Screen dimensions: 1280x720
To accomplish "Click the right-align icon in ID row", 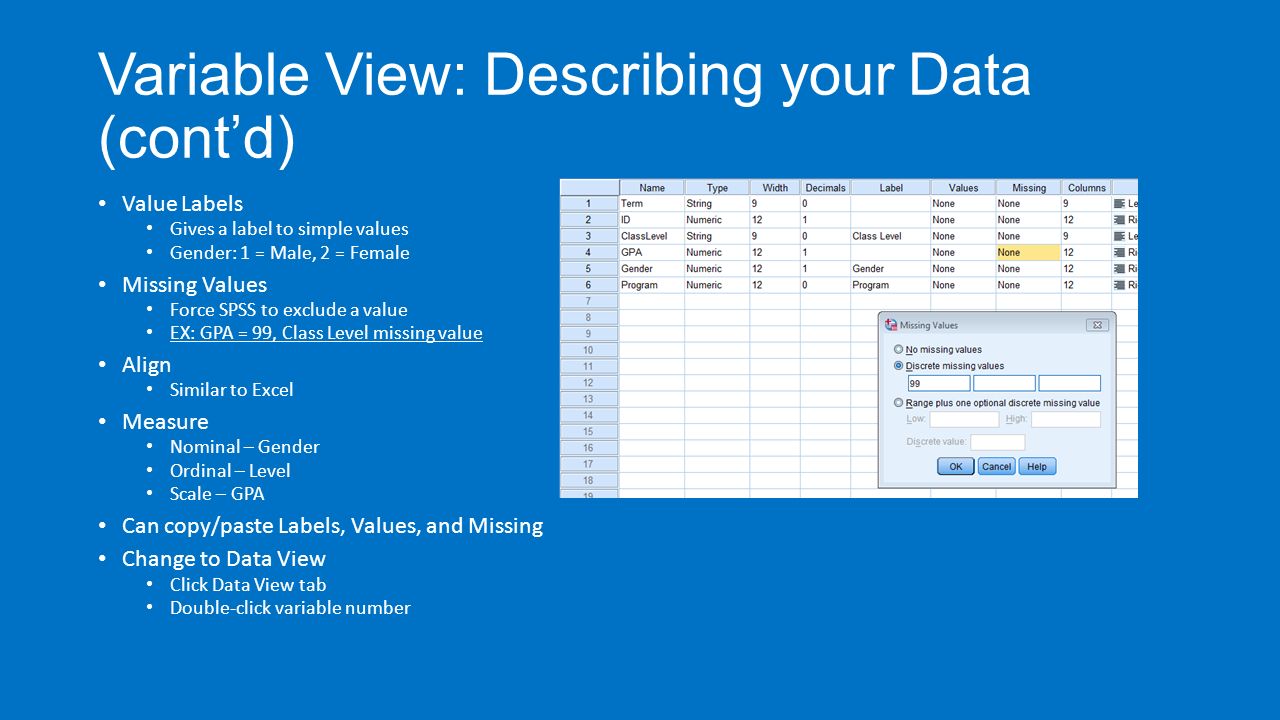I will tap(1119, 219).
